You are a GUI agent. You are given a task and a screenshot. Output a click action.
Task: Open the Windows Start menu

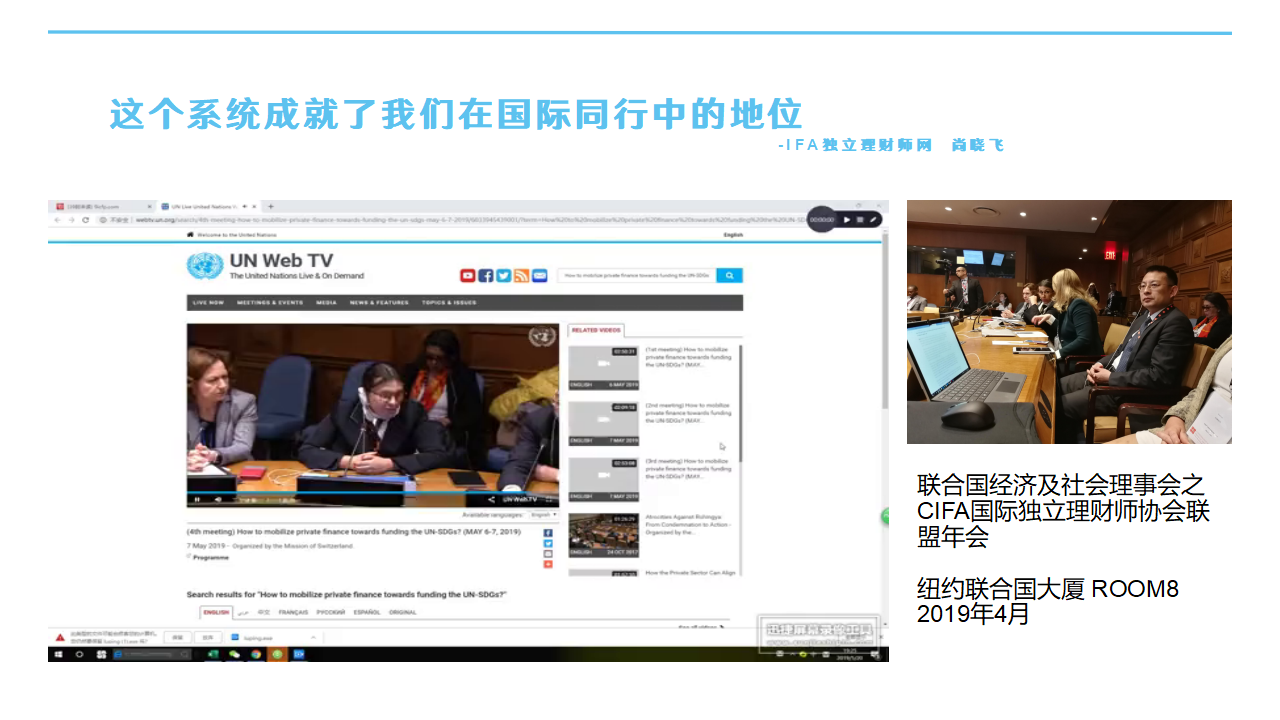click(x=57, y=654)
